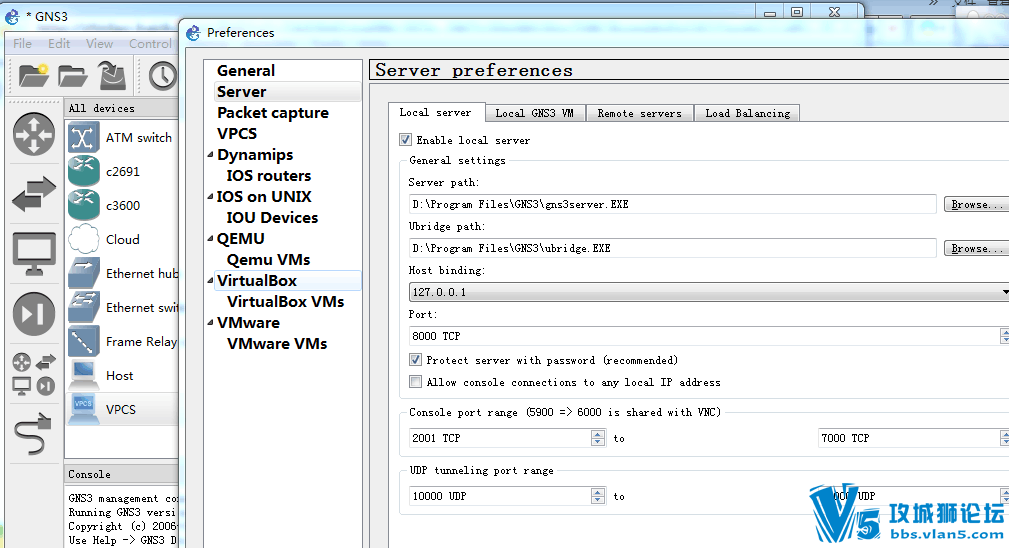Open the Edit menu in GNS3

coord(59,43)
